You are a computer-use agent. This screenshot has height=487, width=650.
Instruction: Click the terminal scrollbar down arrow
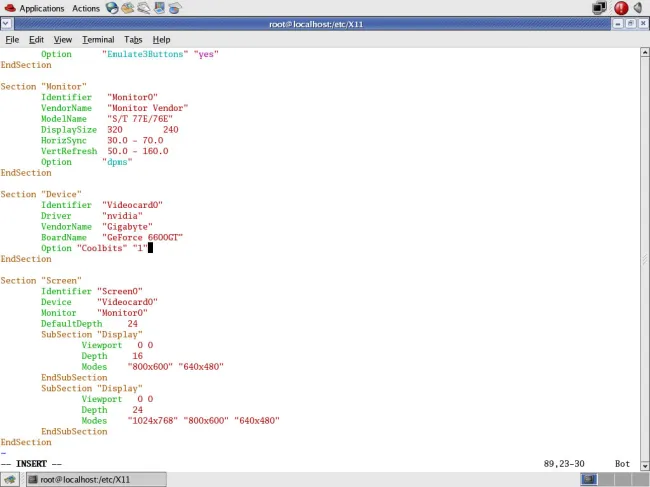[x=643, y=464]
